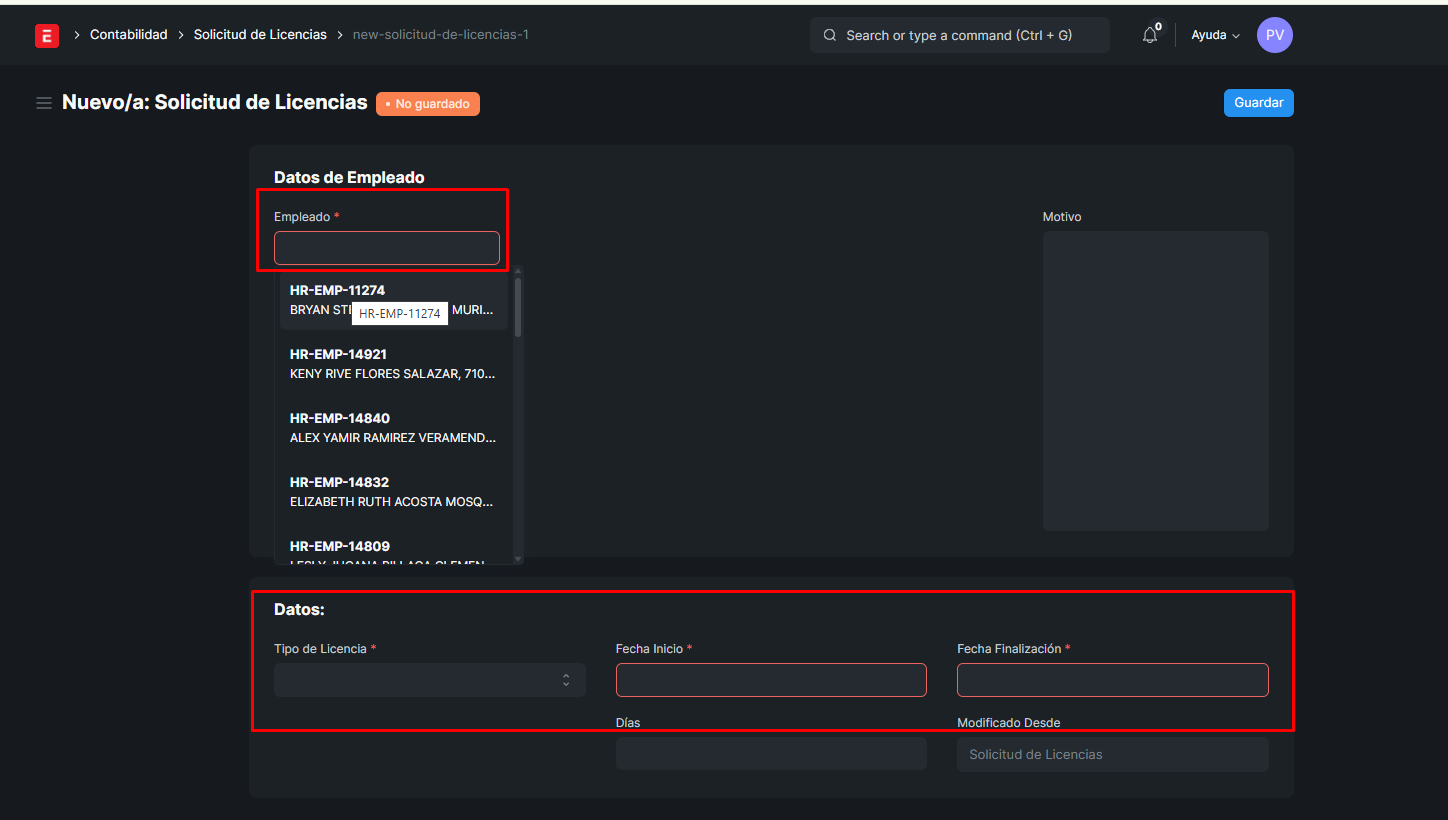The width and height of the screenshot is (1448, 820).
Task: Open notifications bell icon
Action: [x=1150, y=35]
